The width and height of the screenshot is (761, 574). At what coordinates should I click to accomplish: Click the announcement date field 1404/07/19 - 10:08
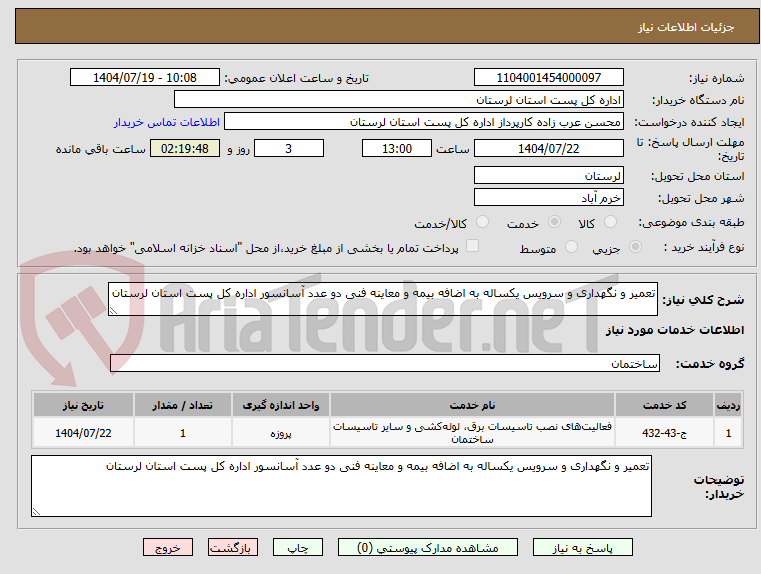pyautogui.click(x=145, y=78)
